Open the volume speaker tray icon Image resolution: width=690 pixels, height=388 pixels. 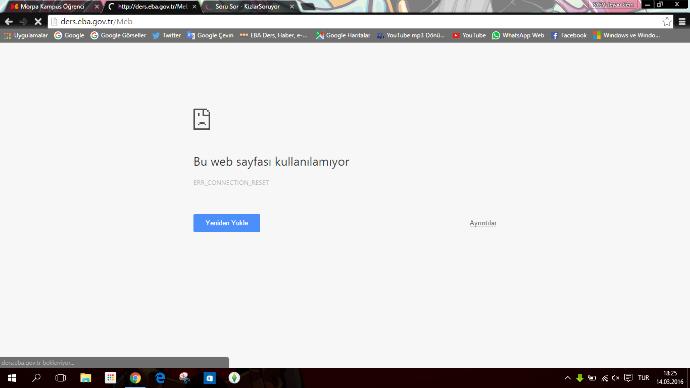pos(616,378)
